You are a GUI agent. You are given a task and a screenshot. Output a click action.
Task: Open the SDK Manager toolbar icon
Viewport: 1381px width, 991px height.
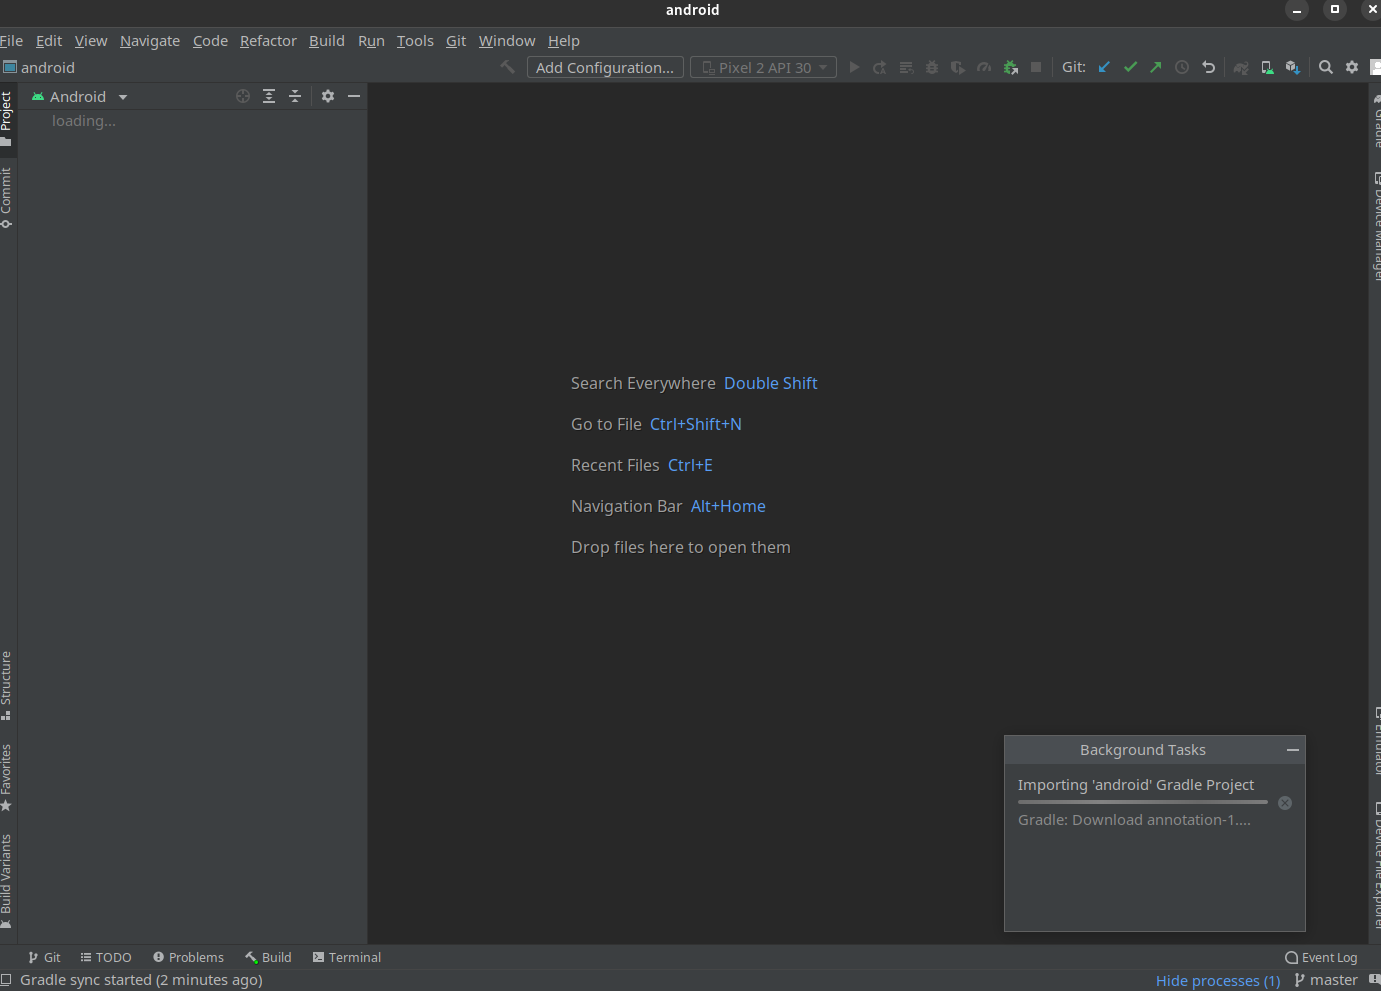(1293, 67)
